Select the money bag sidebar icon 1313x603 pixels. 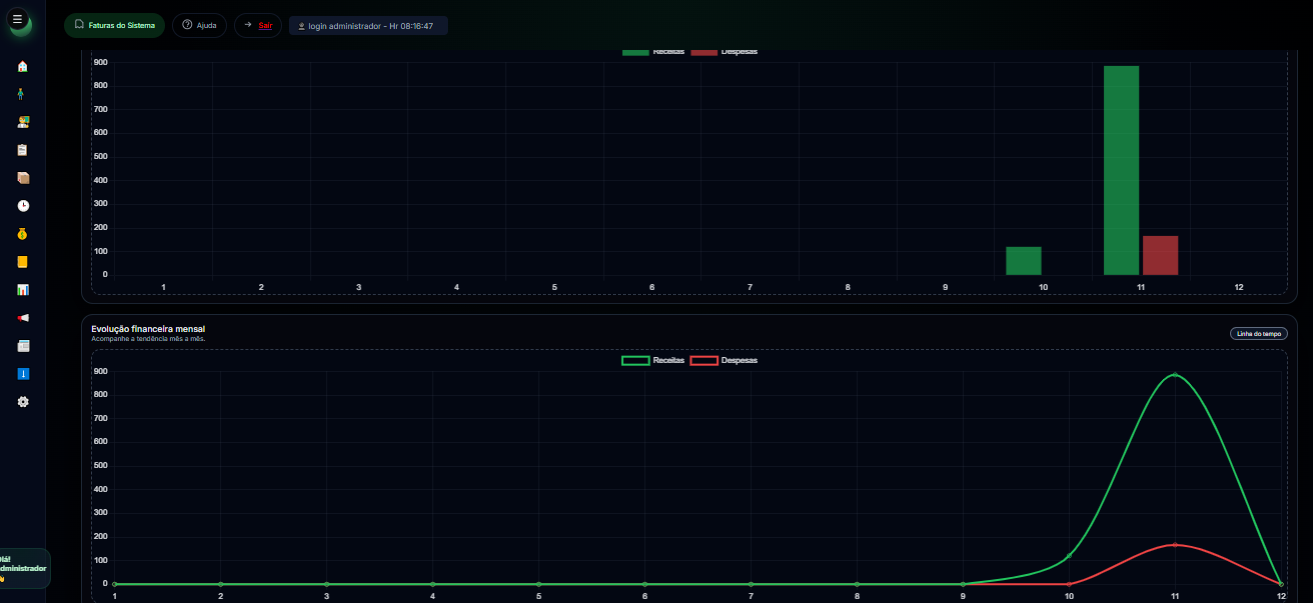click(x=23, y=234)
